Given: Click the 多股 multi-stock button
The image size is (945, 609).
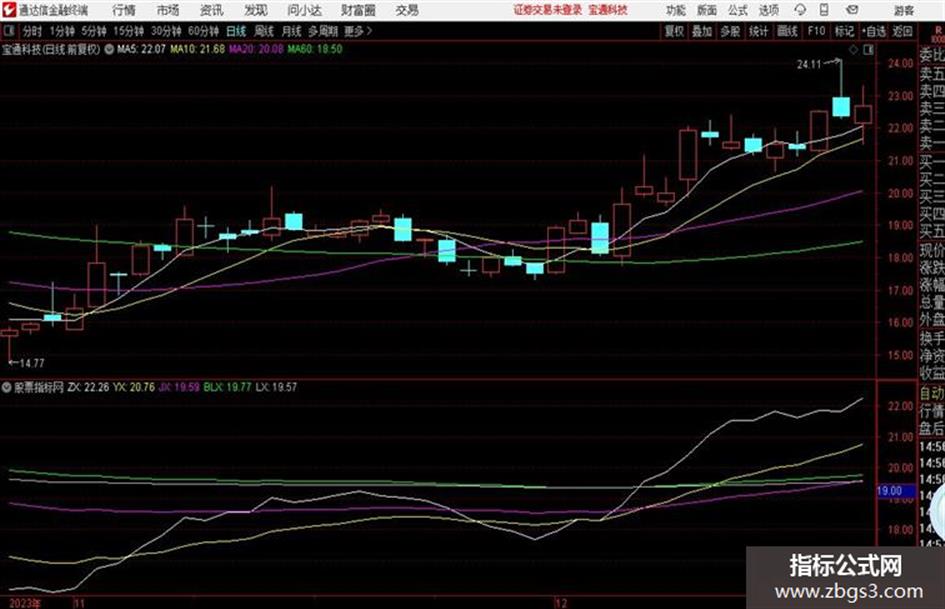Looking at the screenshot, I should pyautogui.click(x=730, y=31).
